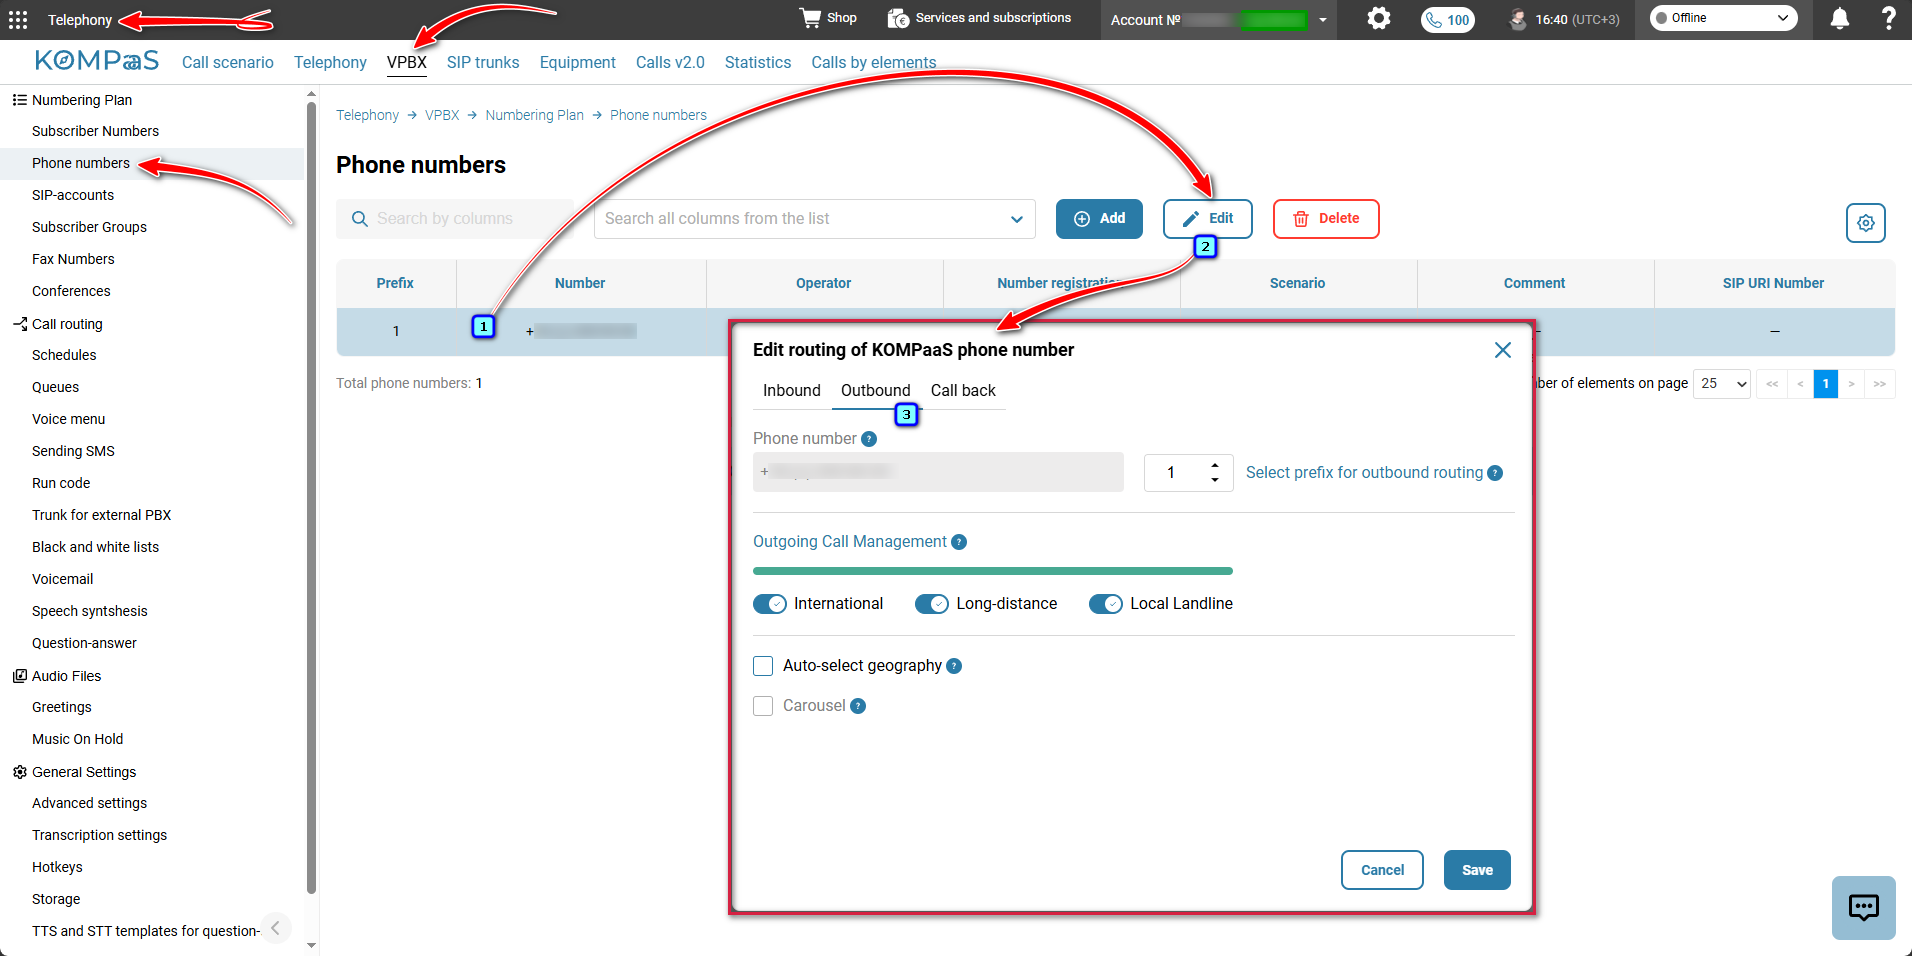Click the sidebar vertical scrollbar
This screenshot has width=1912, height=956.
311,500
